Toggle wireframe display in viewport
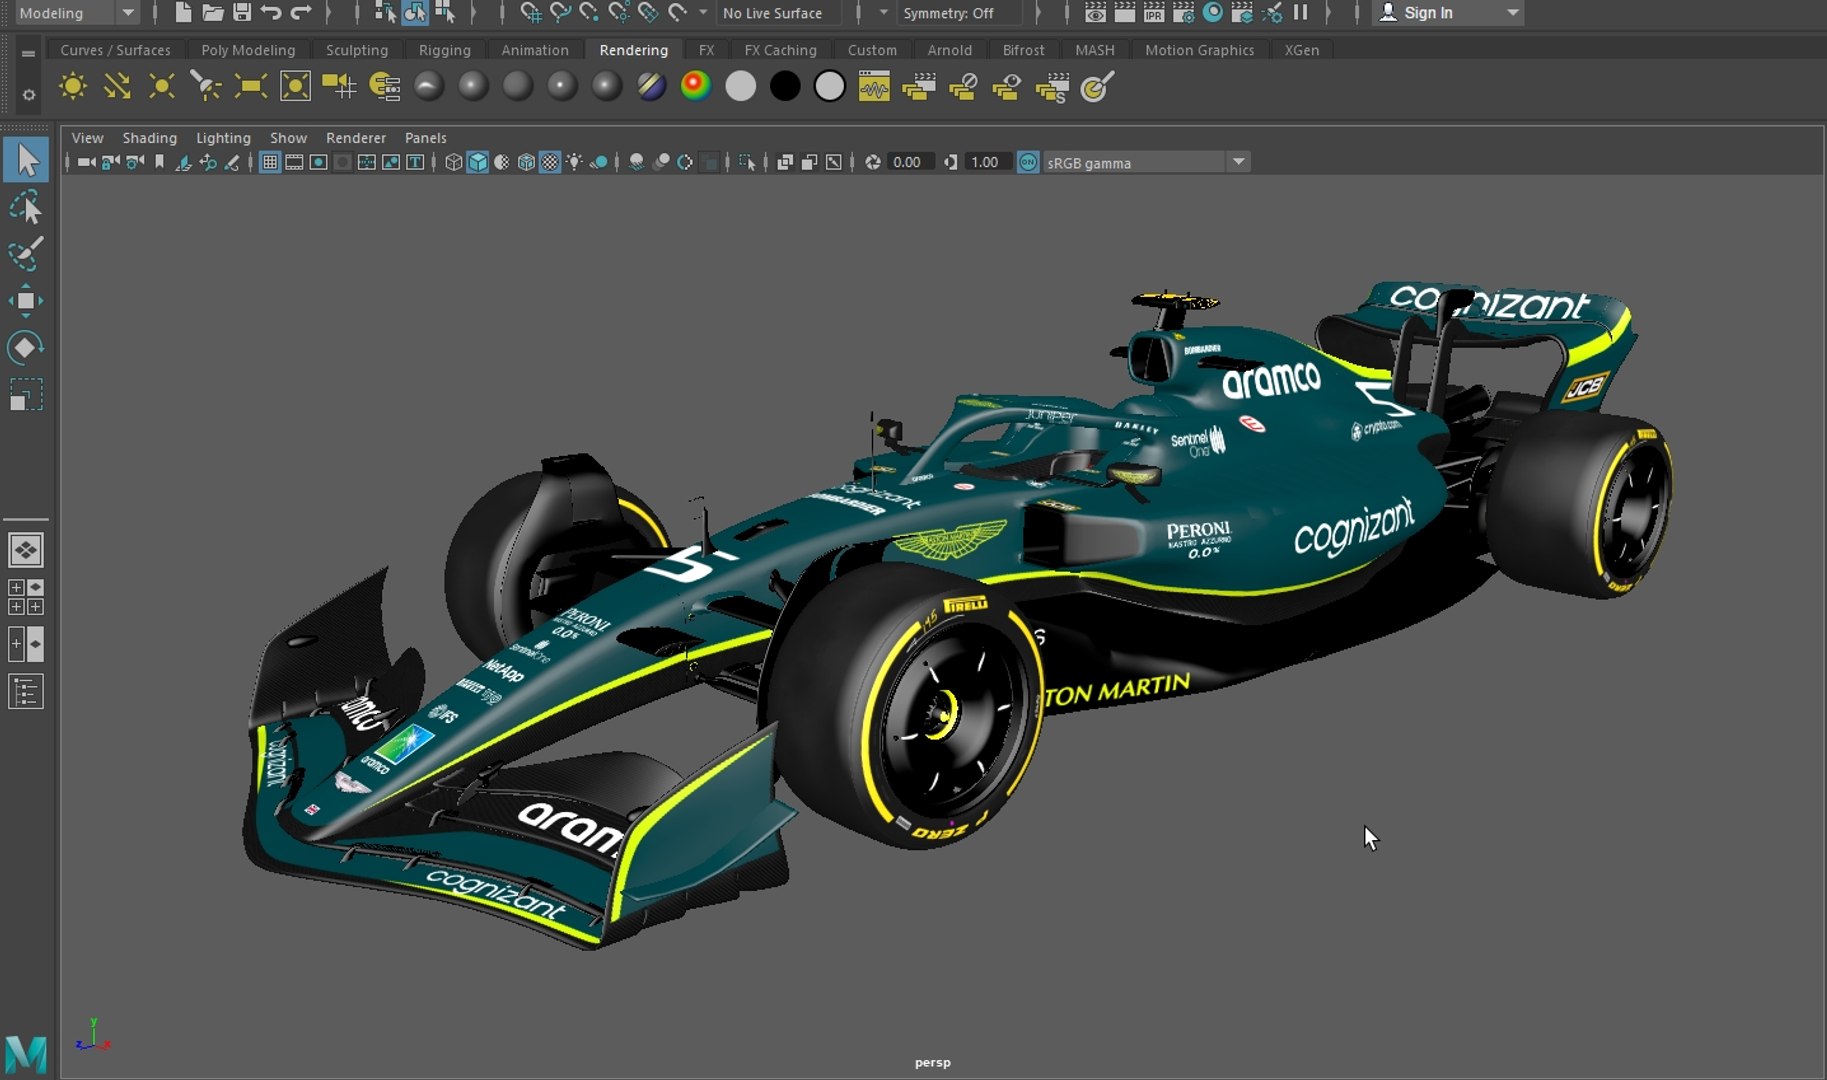 453,162
